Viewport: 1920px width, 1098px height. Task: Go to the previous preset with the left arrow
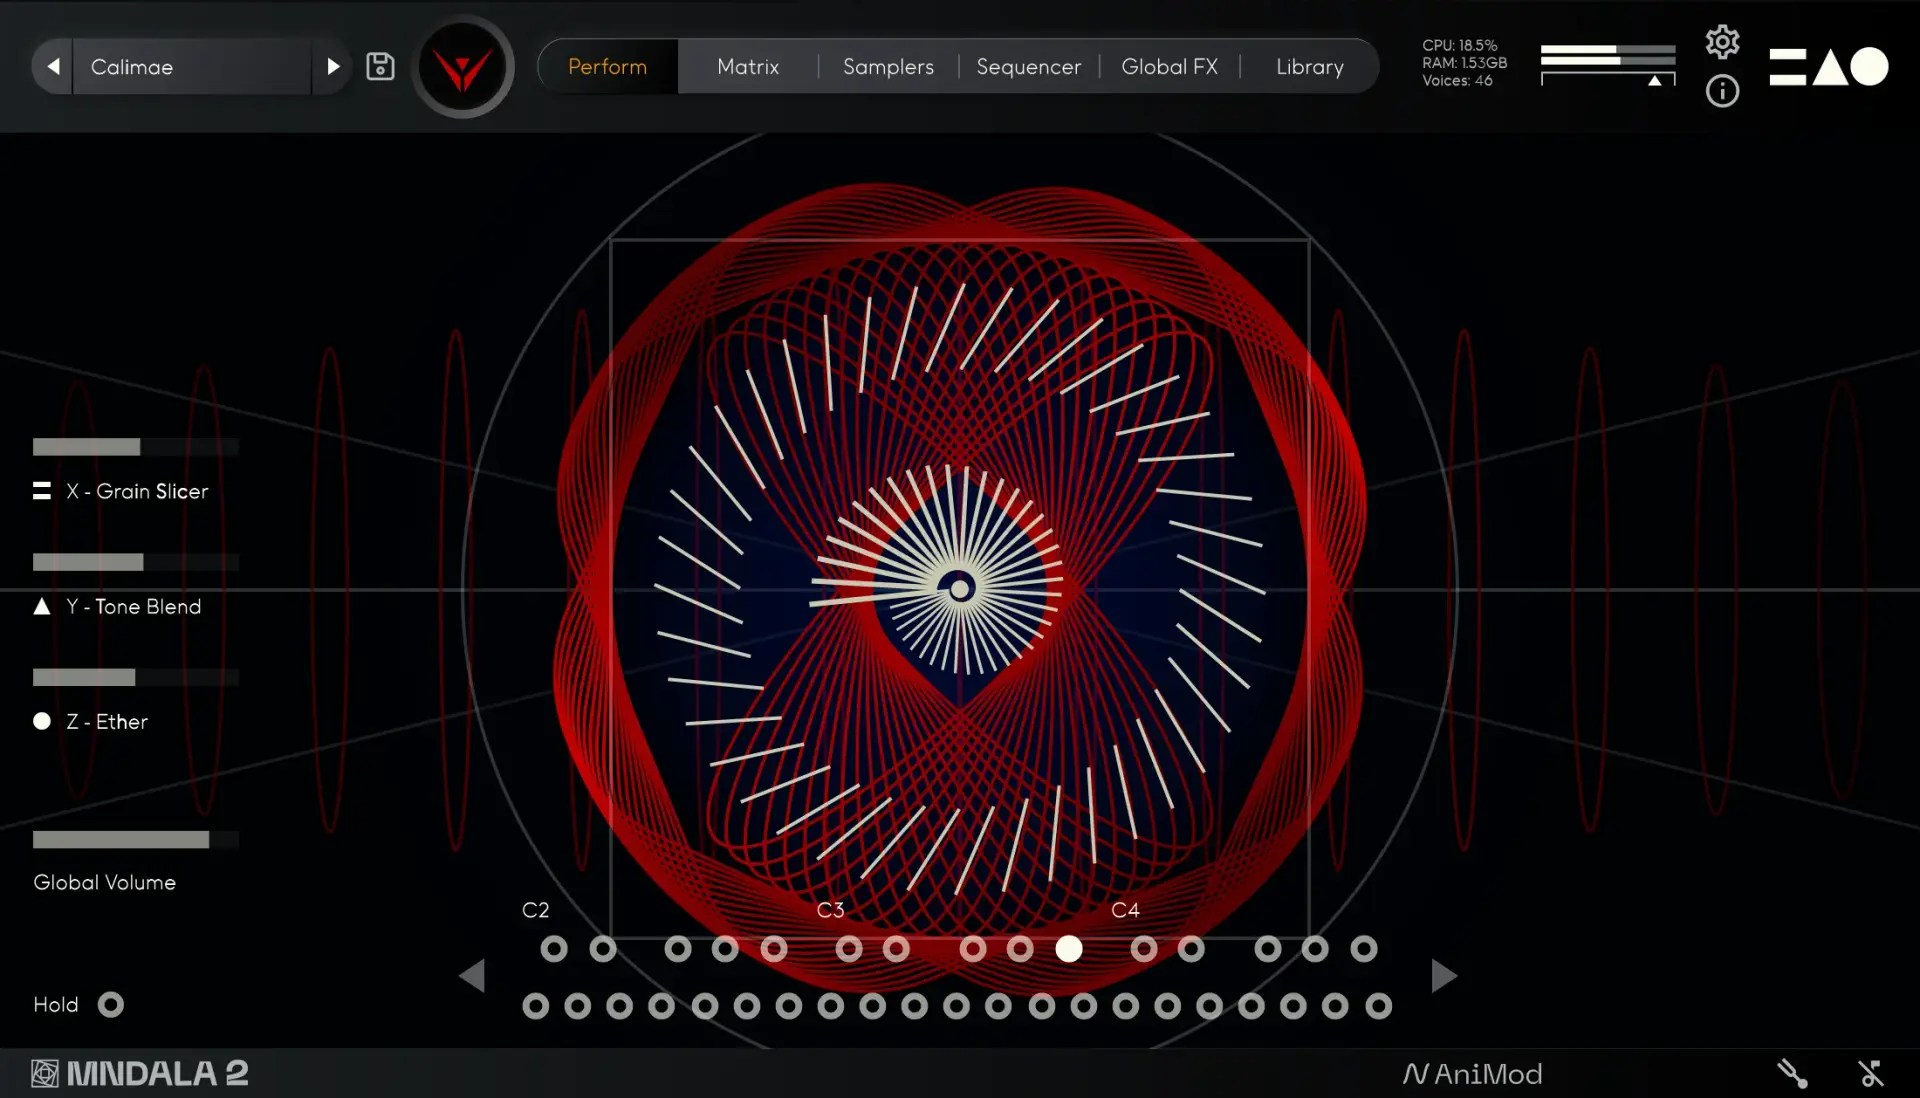tap(52, 66)
